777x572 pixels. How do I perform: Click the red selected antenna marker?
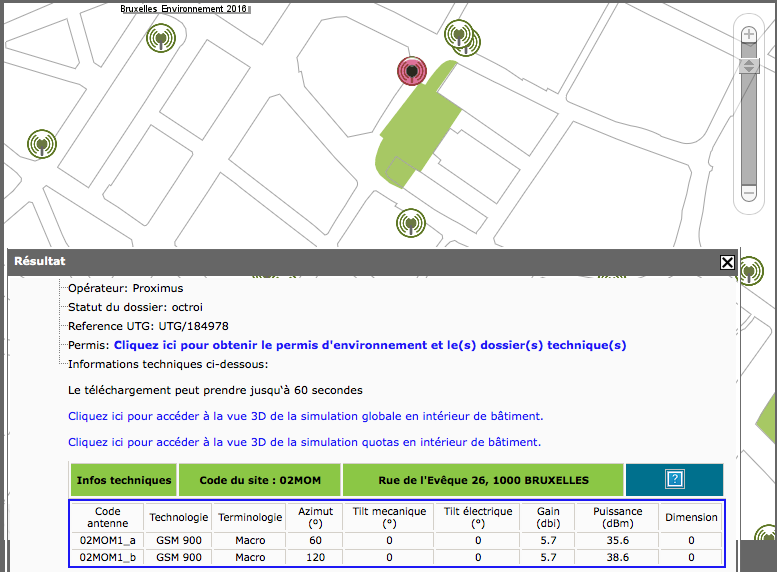click(x=411, y=71)
